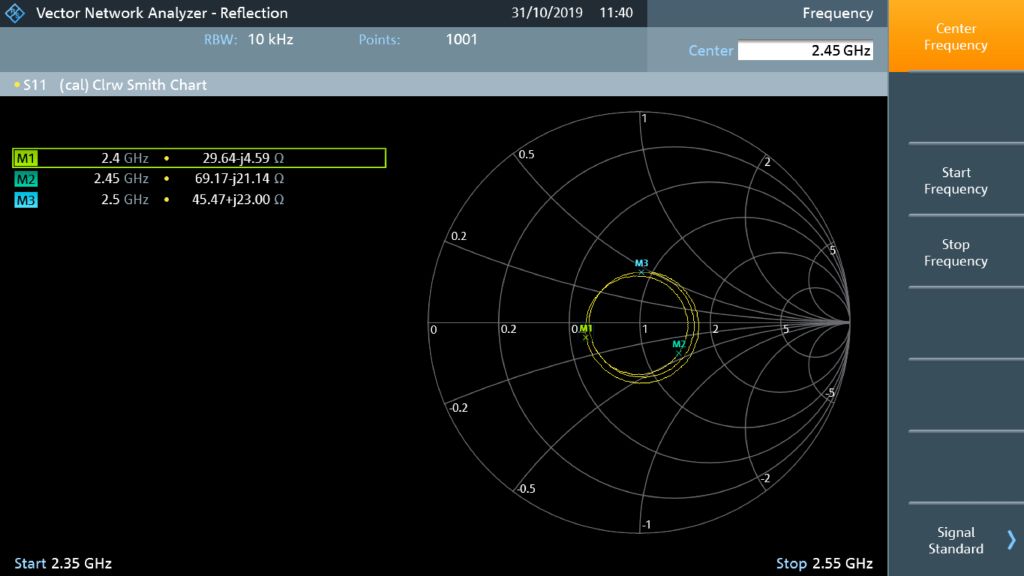Viewport: 1024px width, 576px height.
Task: Select the M1 marker label
Action: 26,158
